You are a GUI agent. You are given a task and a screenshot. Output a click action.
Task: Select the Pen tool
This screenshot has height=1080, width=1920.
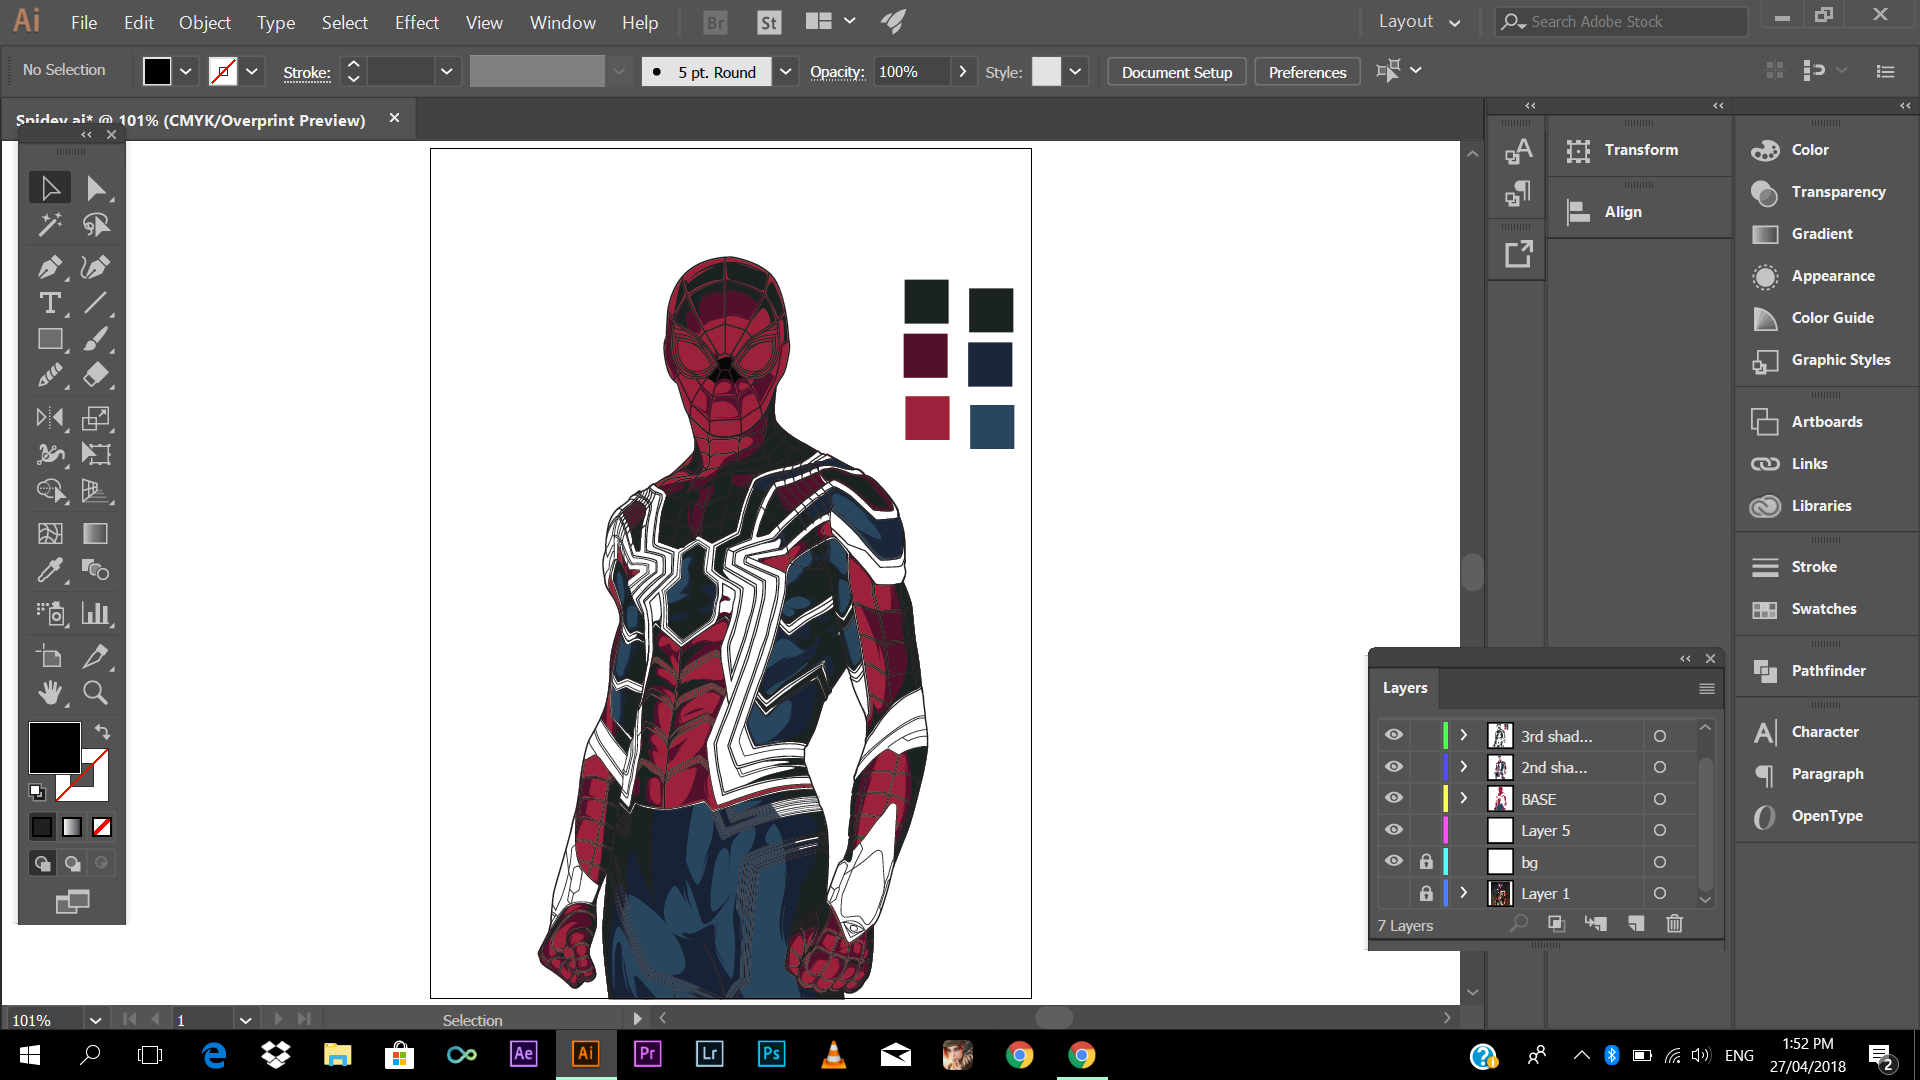point(50,267)
